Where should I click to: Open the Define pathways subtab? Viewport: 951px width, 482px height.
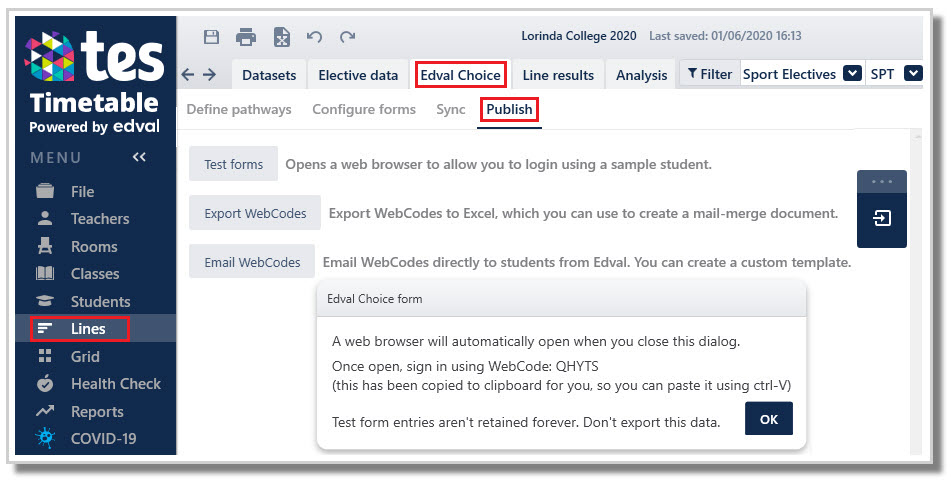click(239, 110)
